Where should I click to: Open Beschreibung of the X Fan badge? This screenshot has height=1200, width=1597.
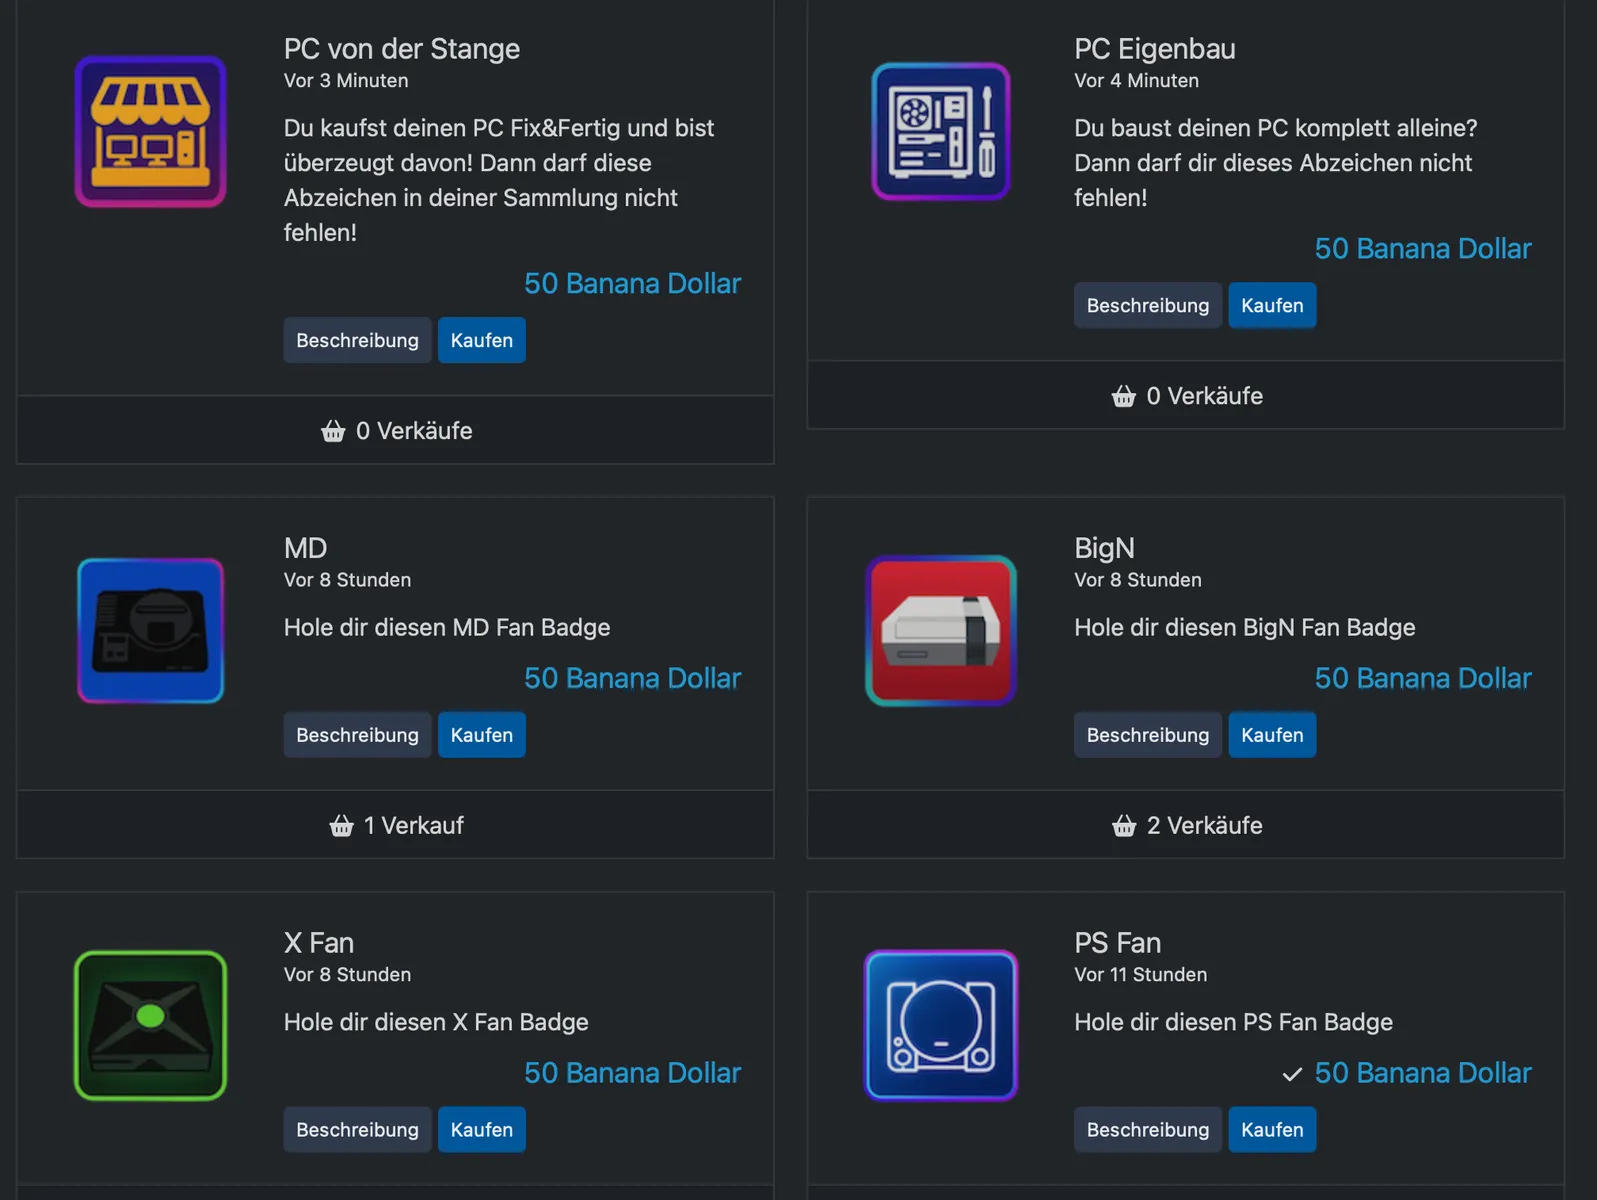[357, 1130]
